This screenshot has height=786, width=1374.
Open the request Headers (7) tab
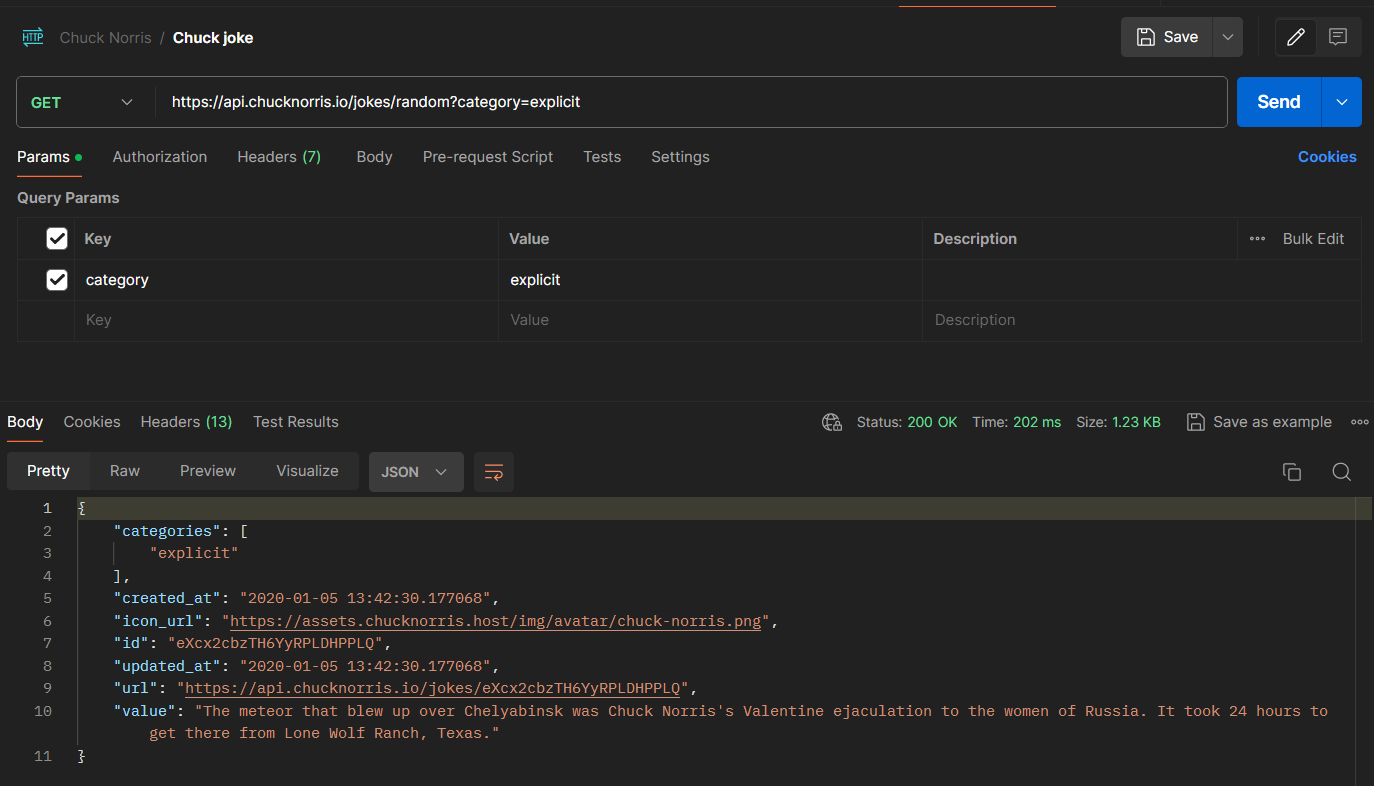[279, 157]
